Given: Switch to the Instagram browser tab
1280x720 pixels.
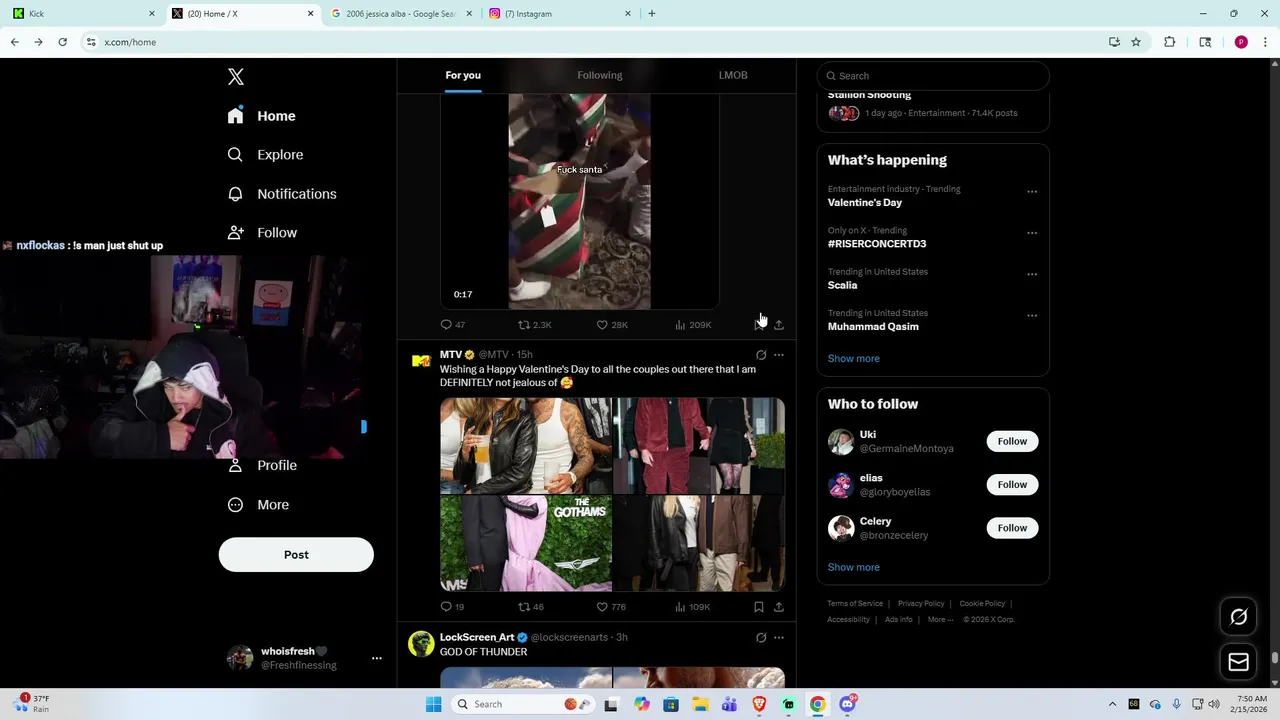Looking at the screenshot, I should pos(560,14).
